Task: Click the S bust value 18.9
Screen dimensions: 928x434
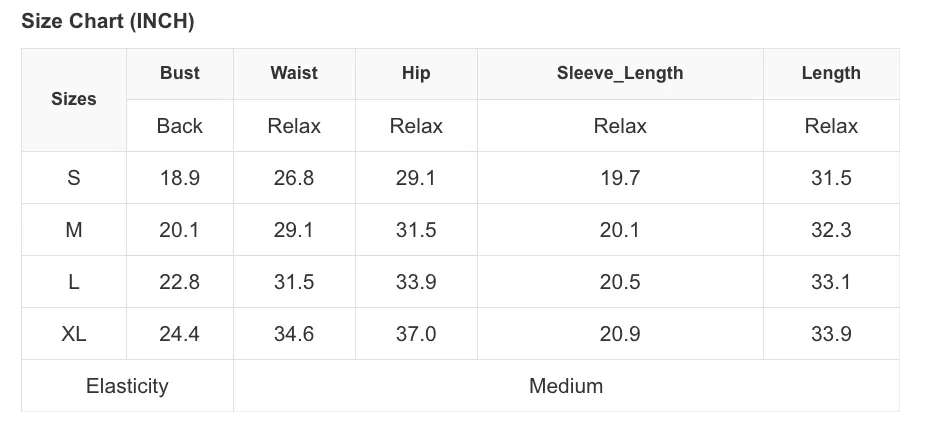Action: pos(180,178)
